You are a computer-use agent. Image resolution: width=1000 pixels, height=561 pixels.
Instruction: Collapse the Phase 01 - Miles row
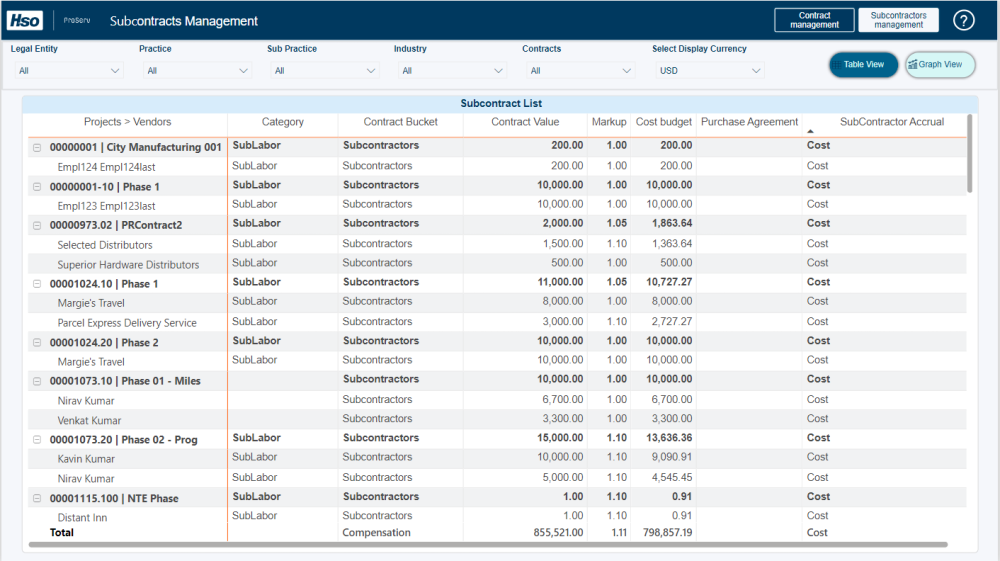[37, 381]
